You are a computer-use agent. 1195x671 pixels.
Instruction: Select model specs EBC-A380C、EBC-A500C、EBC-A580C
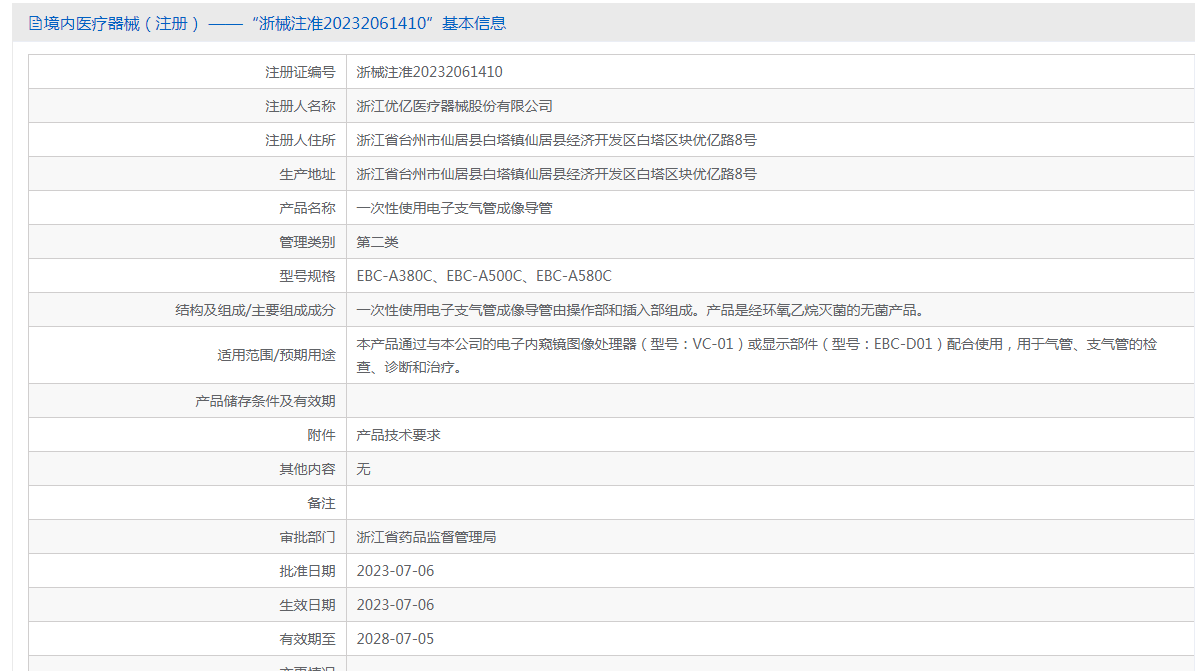[484, 276]
